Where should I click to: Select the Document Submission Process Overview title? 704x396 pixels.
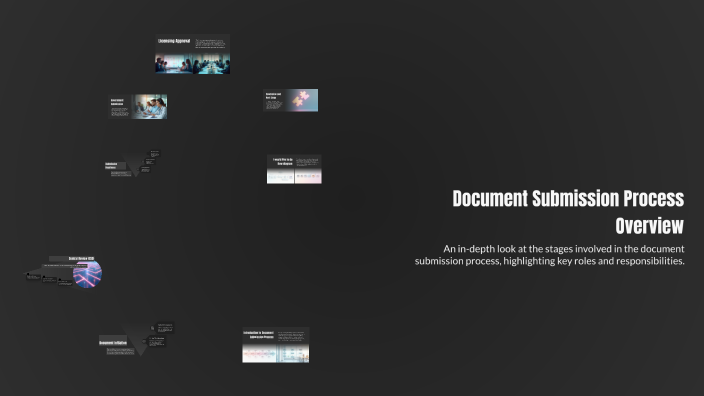click(x=568, y=212)
